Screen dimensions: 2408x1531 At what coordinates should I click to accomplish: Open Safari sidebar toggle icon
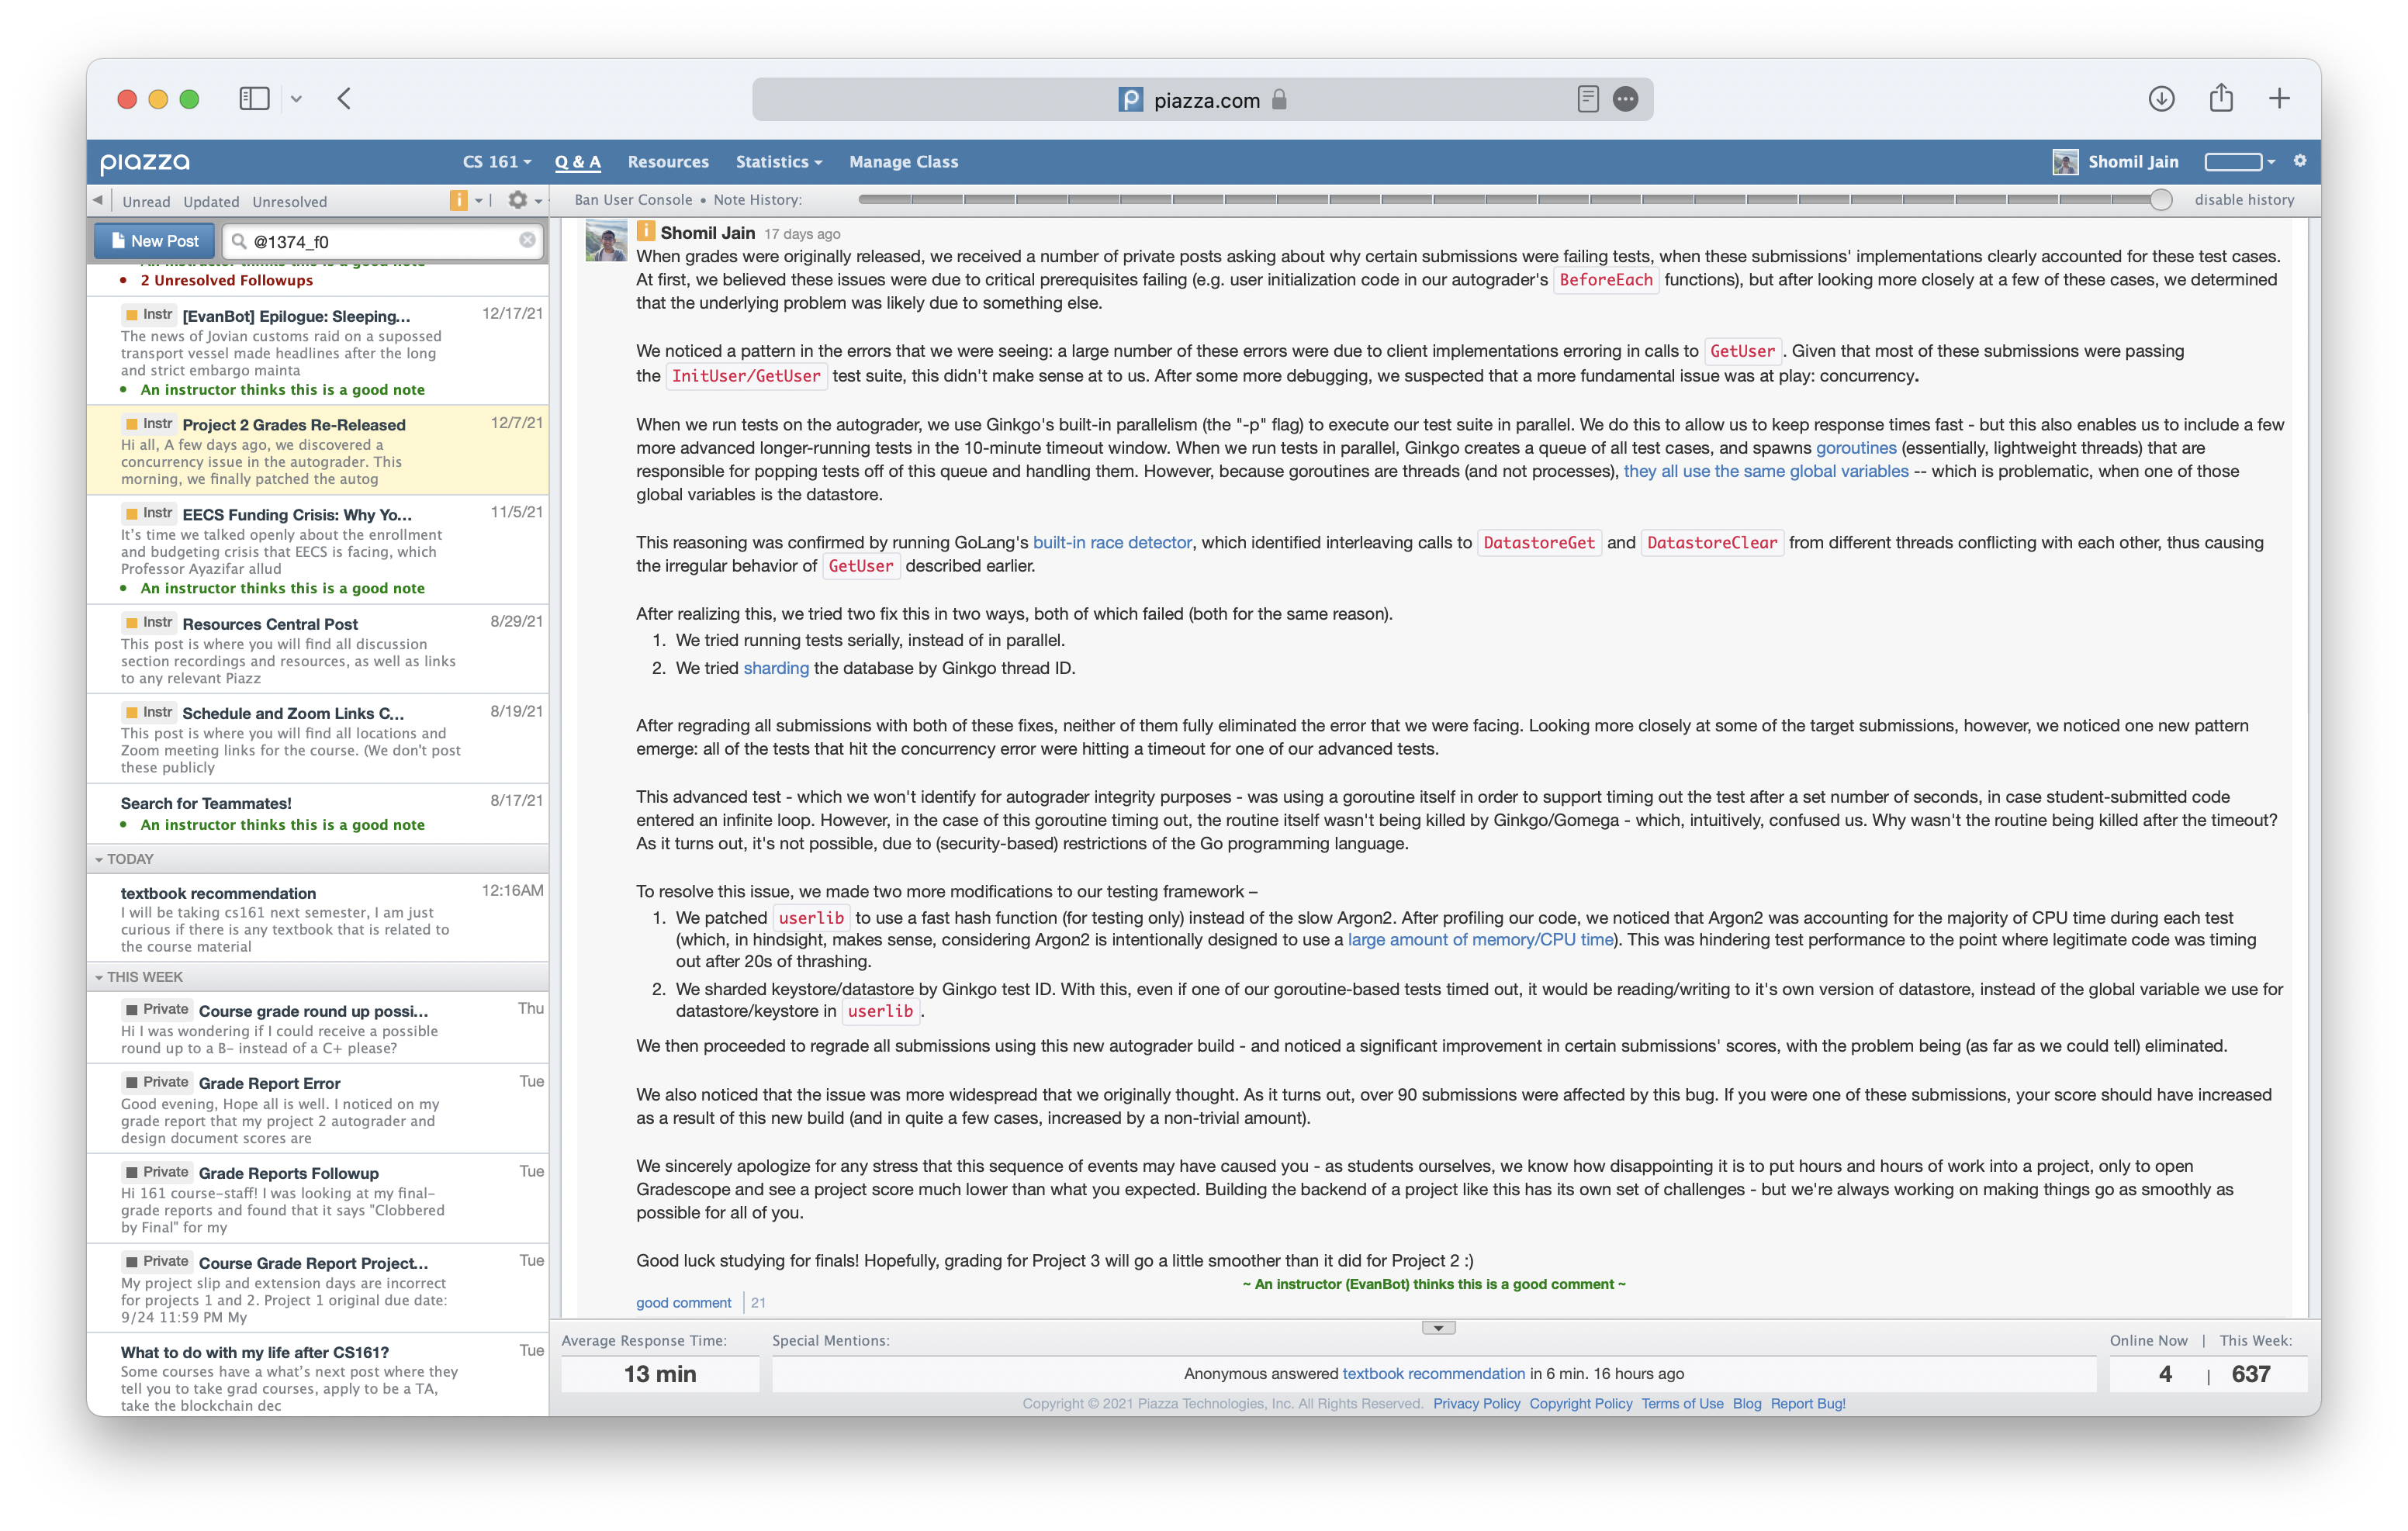254,98
